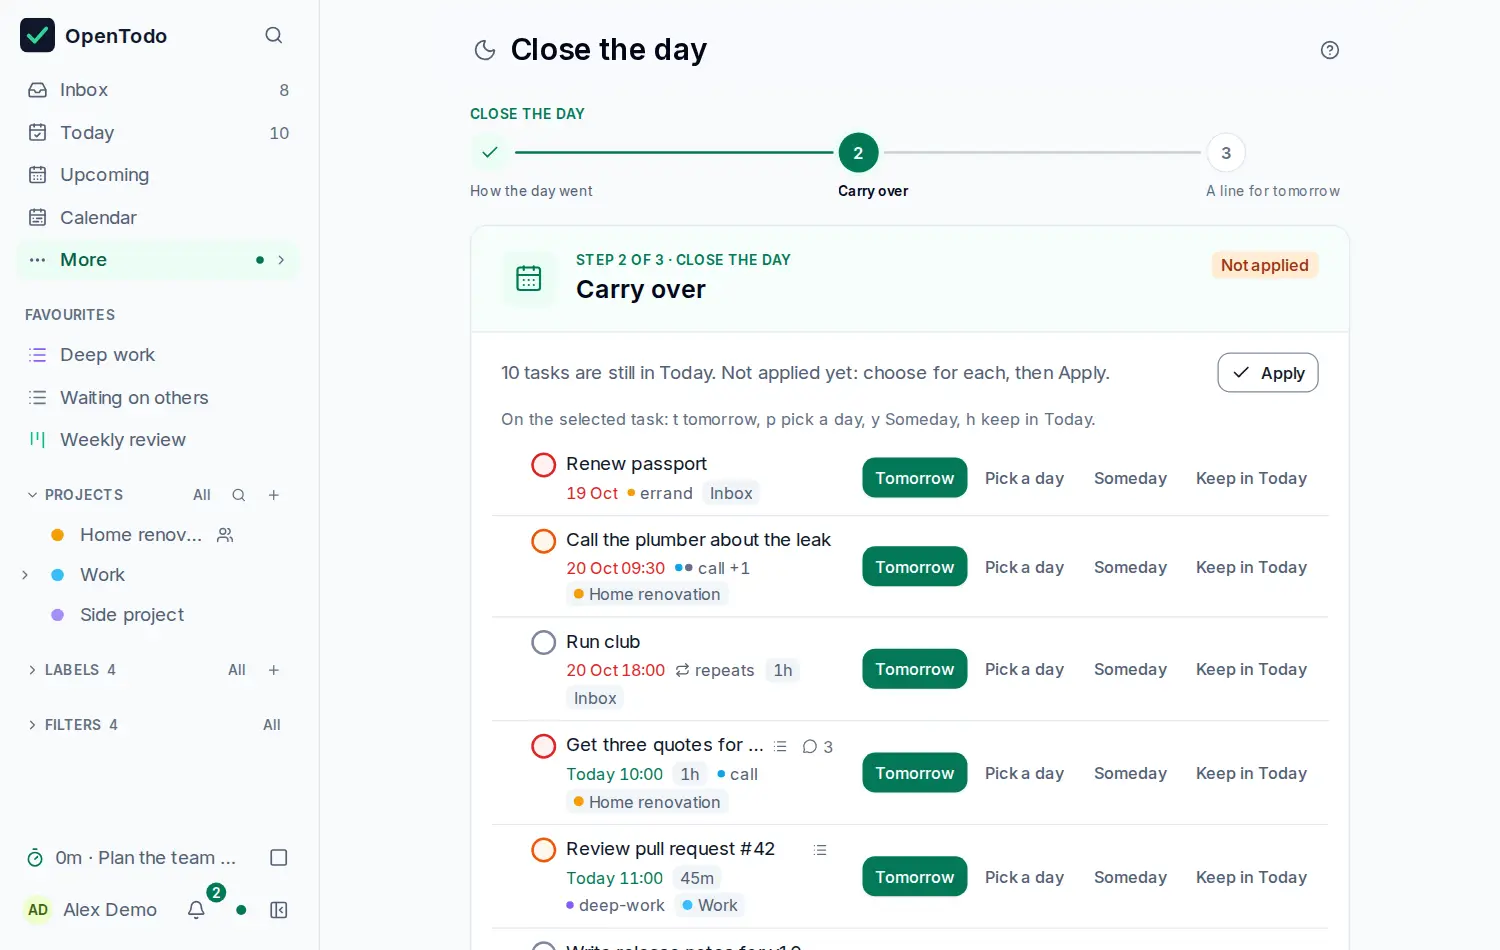1500x950 pixels.
Task: Complete the Run club task
Action: tap(543, 642)
